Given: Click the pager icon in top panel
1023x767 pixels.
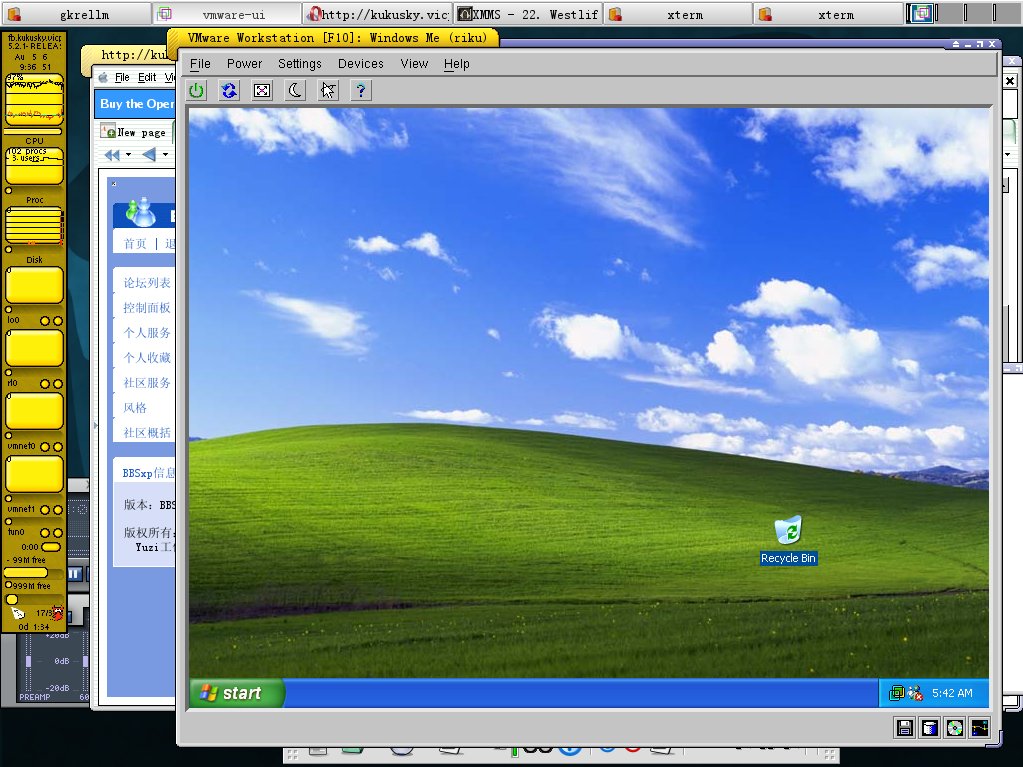Looking at the screenshot, I should pyautogui.click(x=921, y=14).
